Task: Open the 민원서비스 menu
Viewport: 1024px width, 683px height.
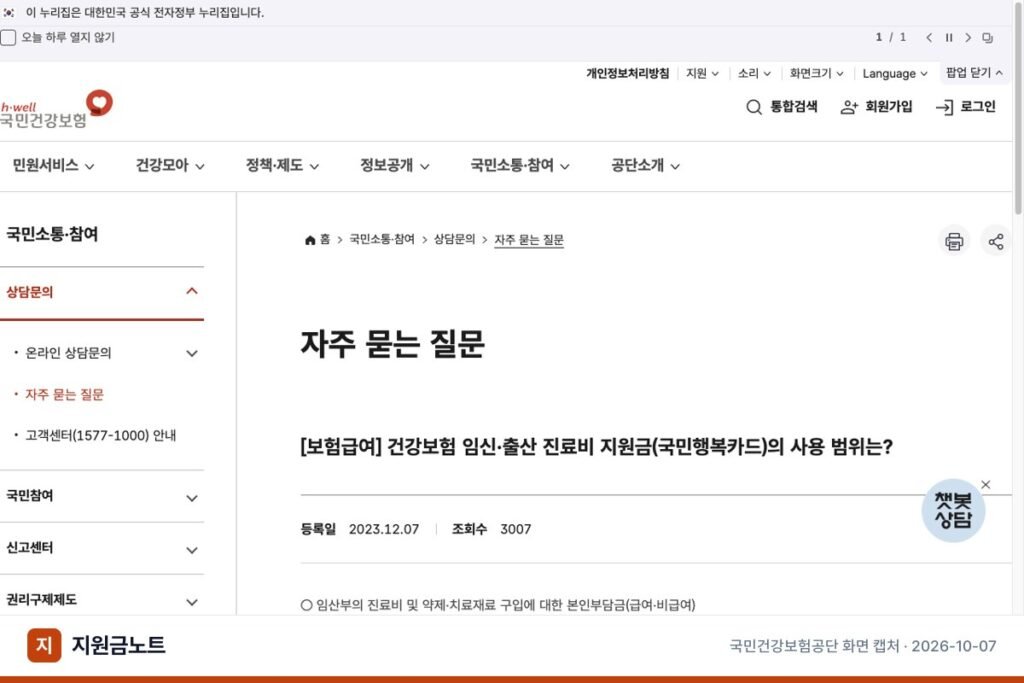Action: point(54,165)
